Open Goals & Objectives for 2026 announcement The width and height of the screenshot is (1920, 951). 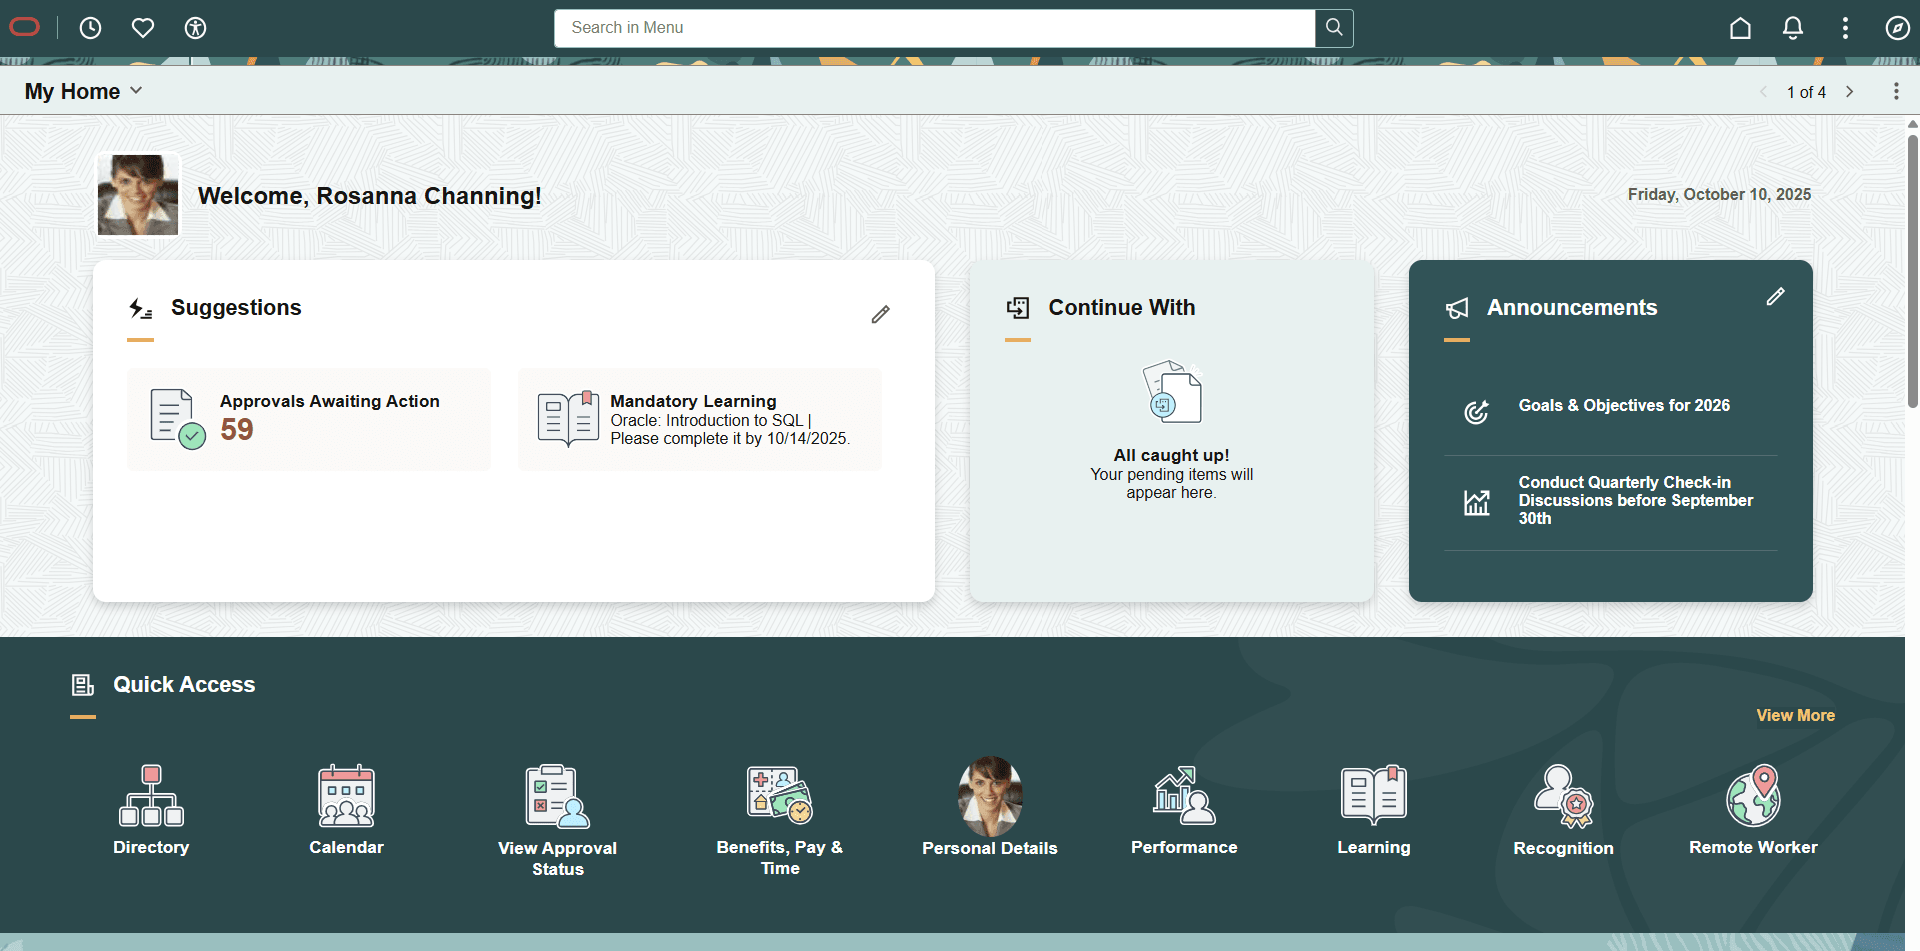1624,406
